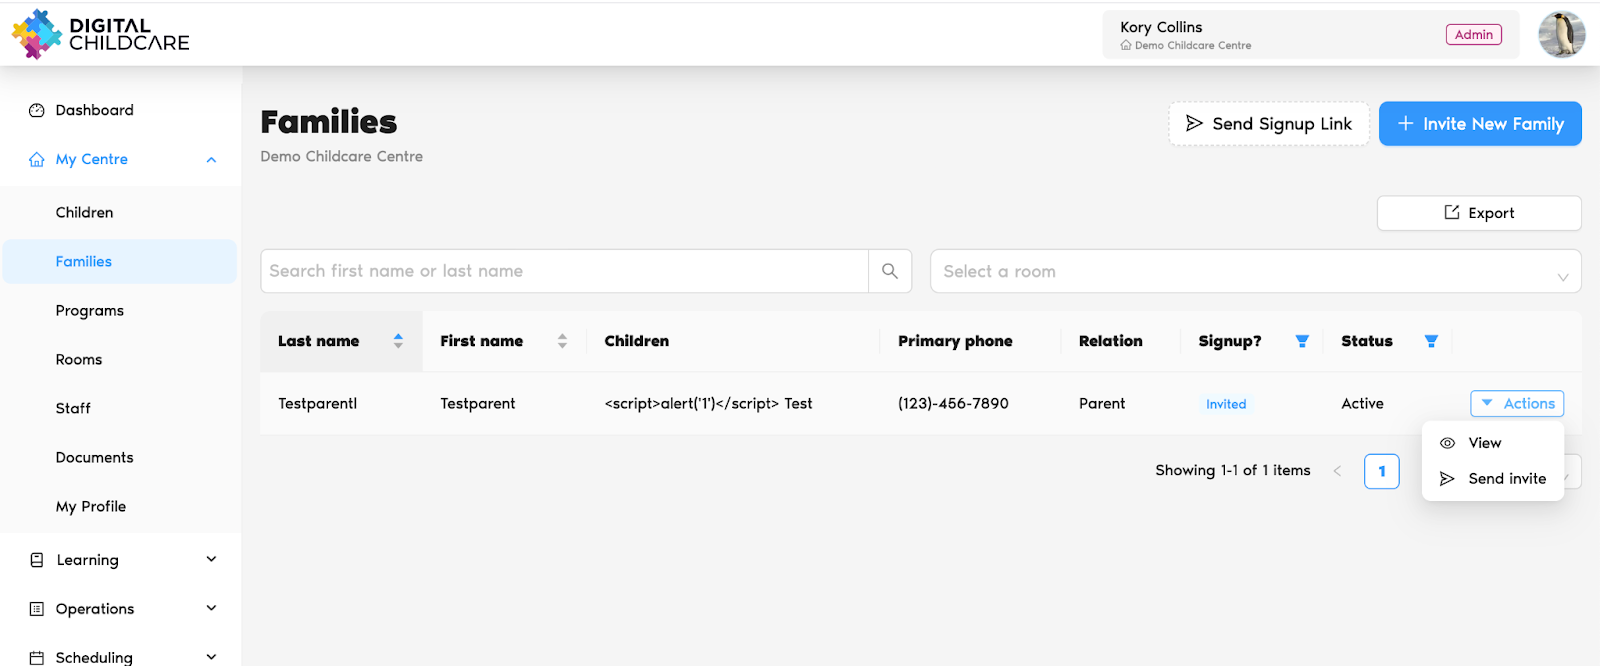Open the Select a room dropdown

(1255, 271)
